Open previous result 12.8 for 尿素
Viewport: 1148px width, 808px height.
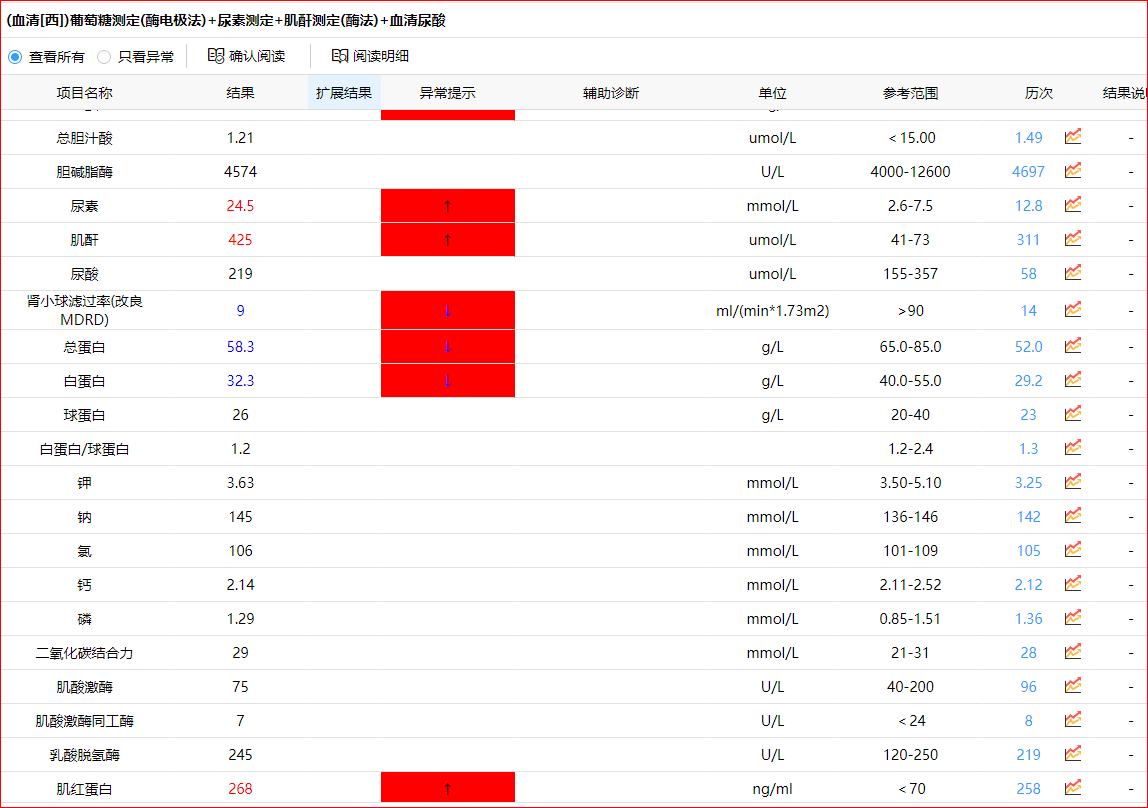tap(1029, 206)
